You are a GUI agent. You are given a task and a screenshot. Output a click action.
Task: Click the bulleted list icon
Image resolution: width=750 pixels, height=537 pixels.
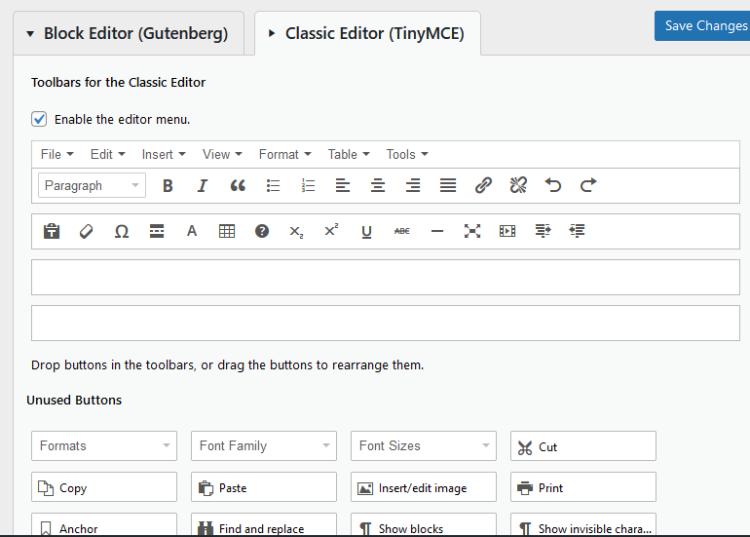[273, 186]
